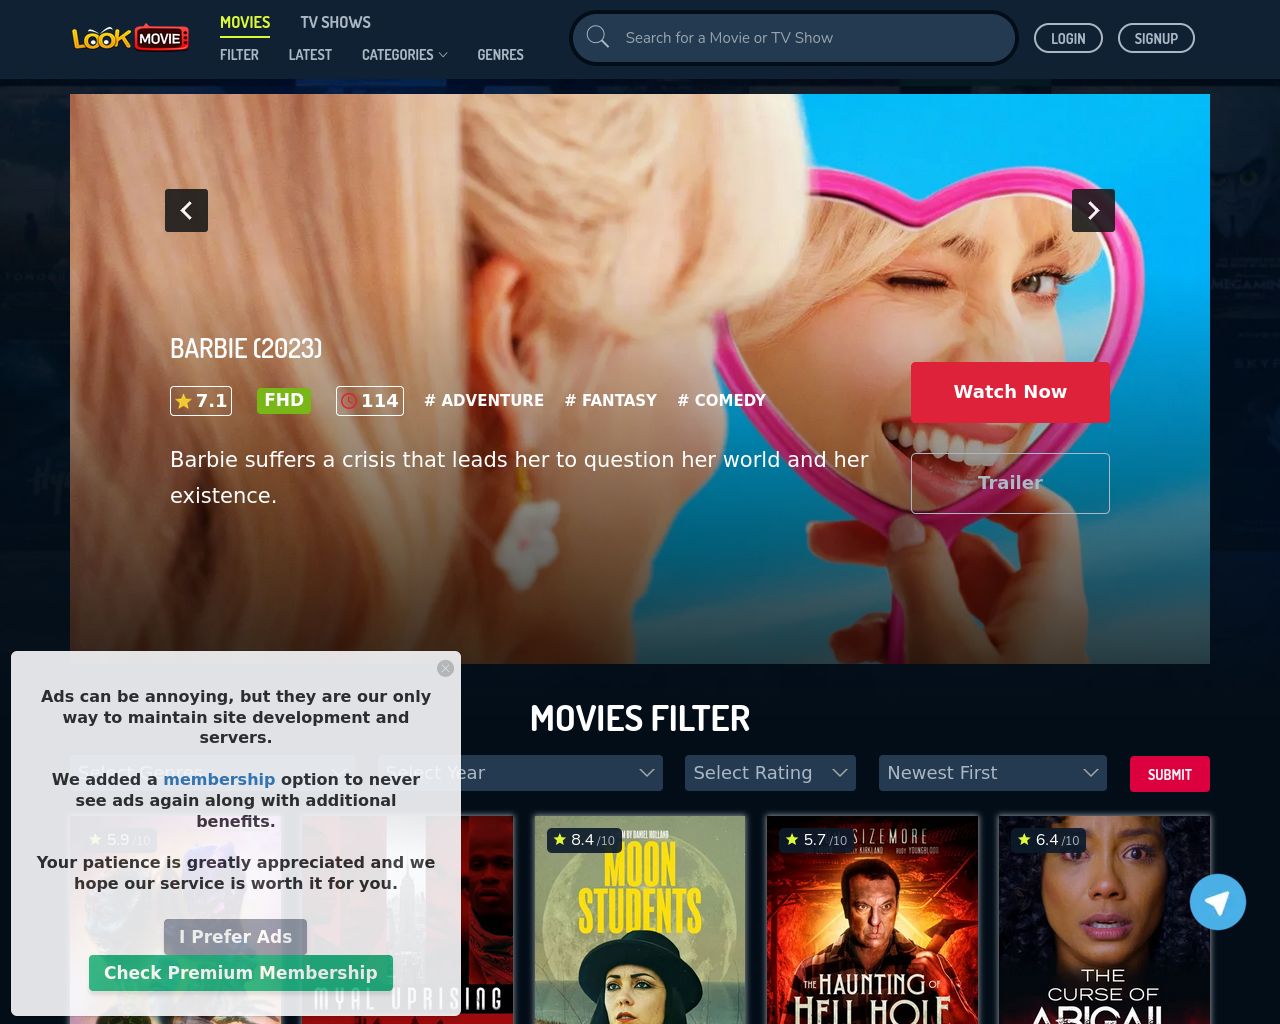Open the Latest menu item
The image size is (1280, 1024).
310,55
